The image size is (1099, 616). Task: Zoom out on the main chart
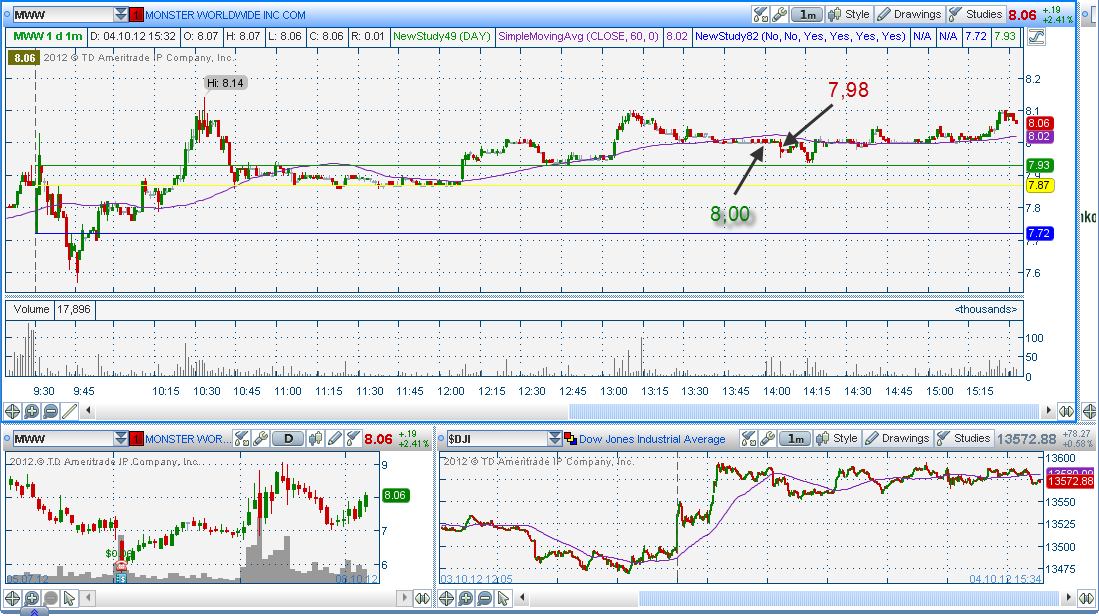(x=50, y=411)
